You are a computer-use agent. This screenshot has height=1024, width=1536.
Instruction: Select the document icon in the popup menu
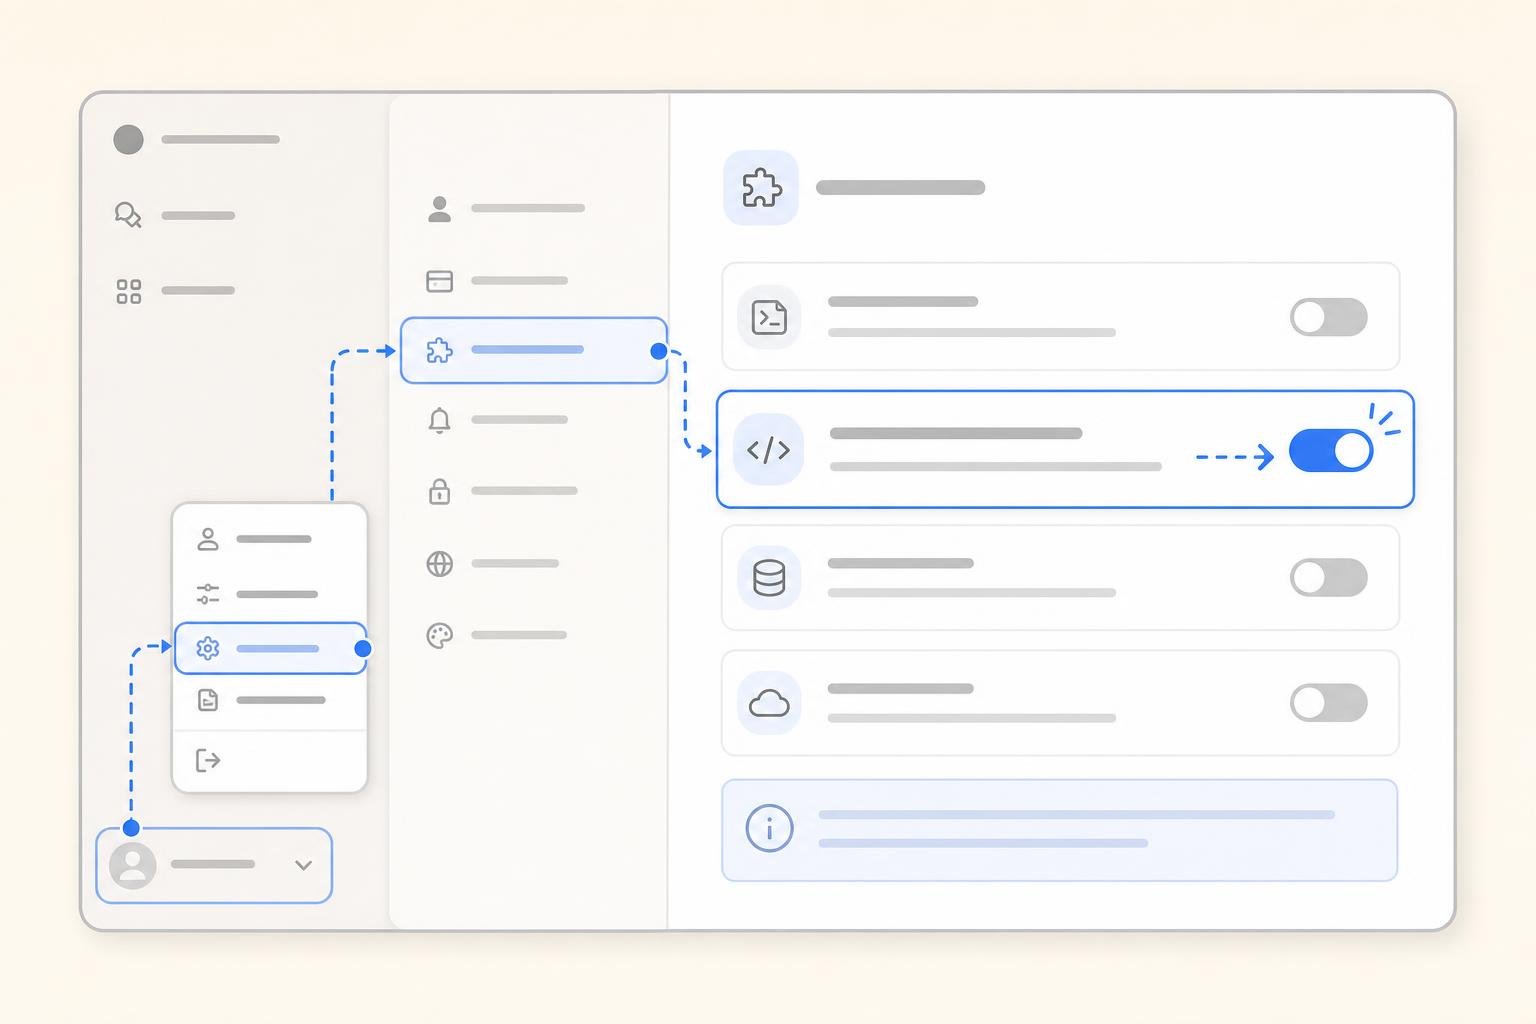tap(208, 700)
